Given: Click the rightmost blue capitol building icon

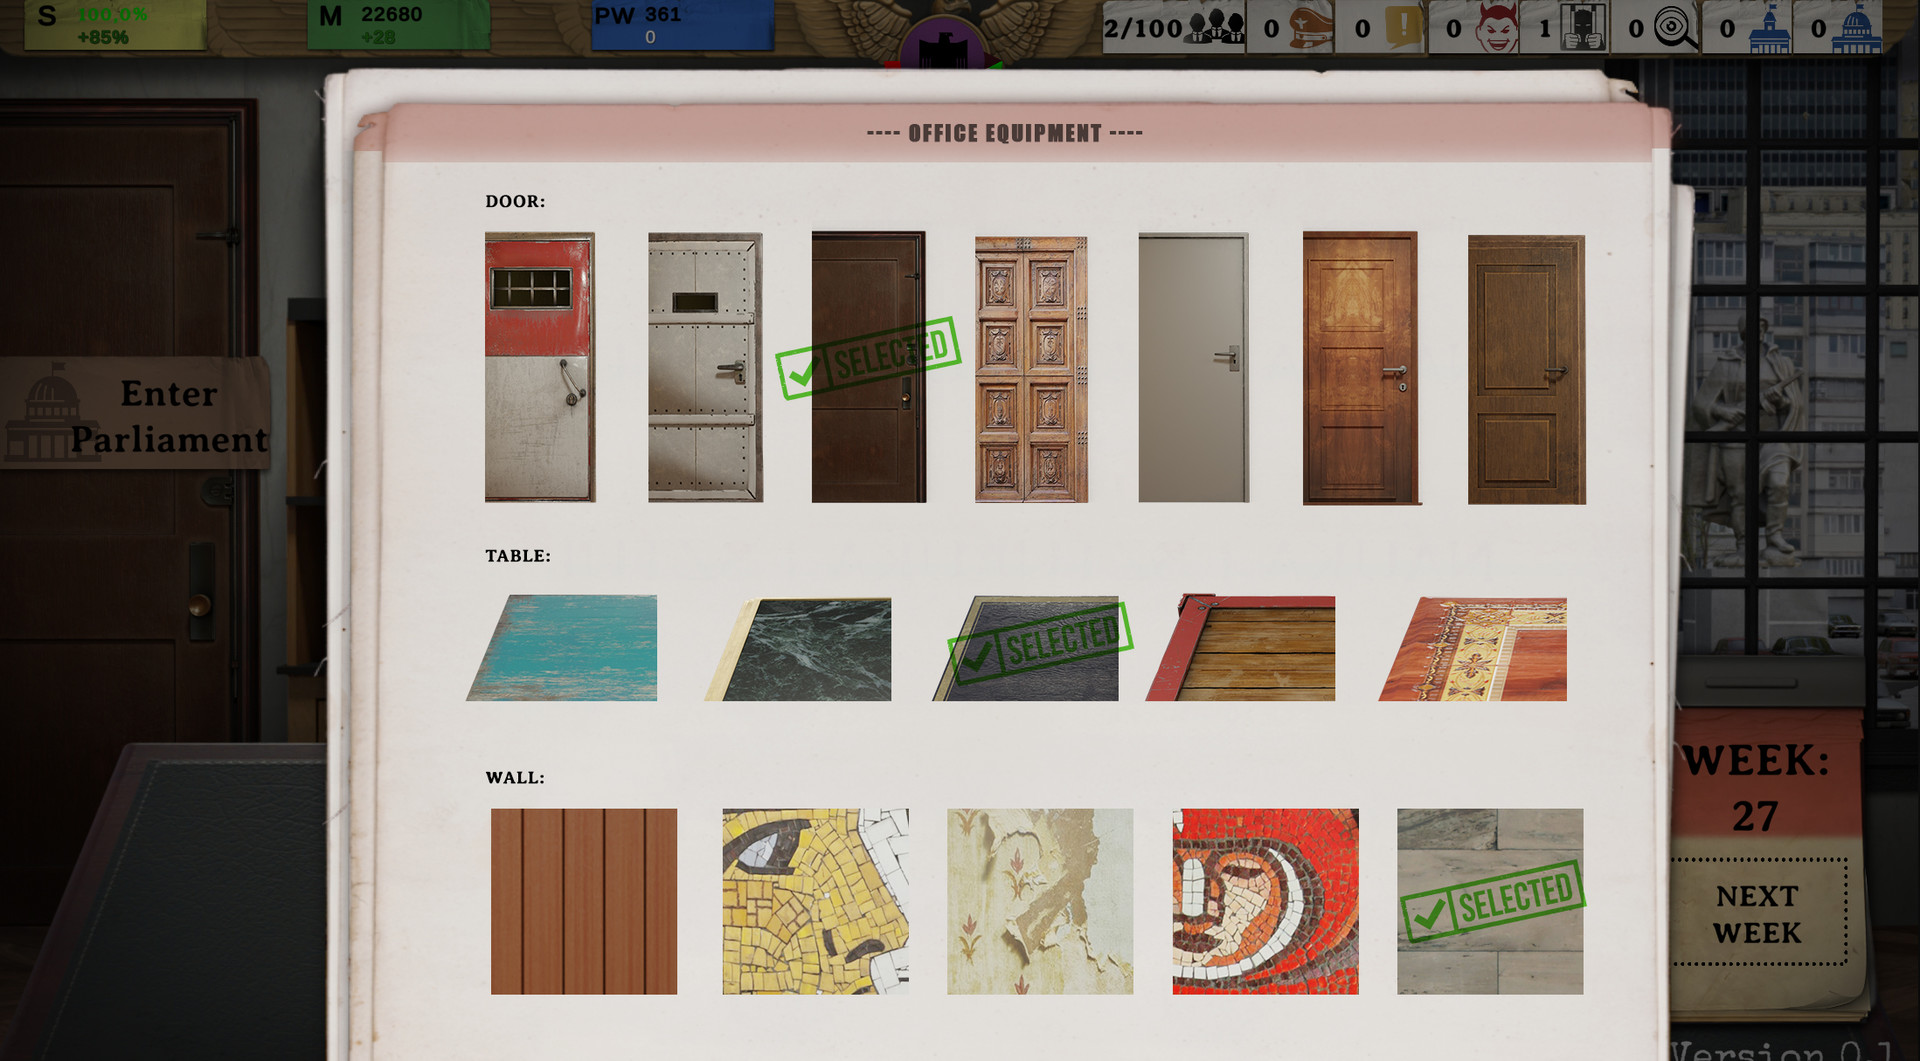Looking at the screenshot, I should coord(1856,28).
